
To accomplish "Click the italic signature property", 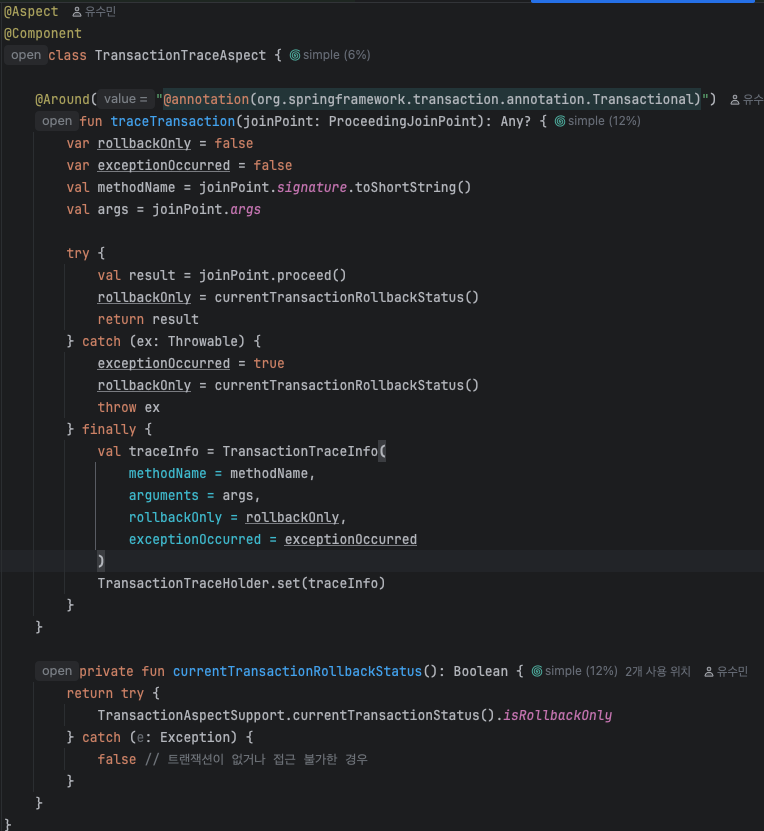I will pyautogui.click(x=312, y=188).
